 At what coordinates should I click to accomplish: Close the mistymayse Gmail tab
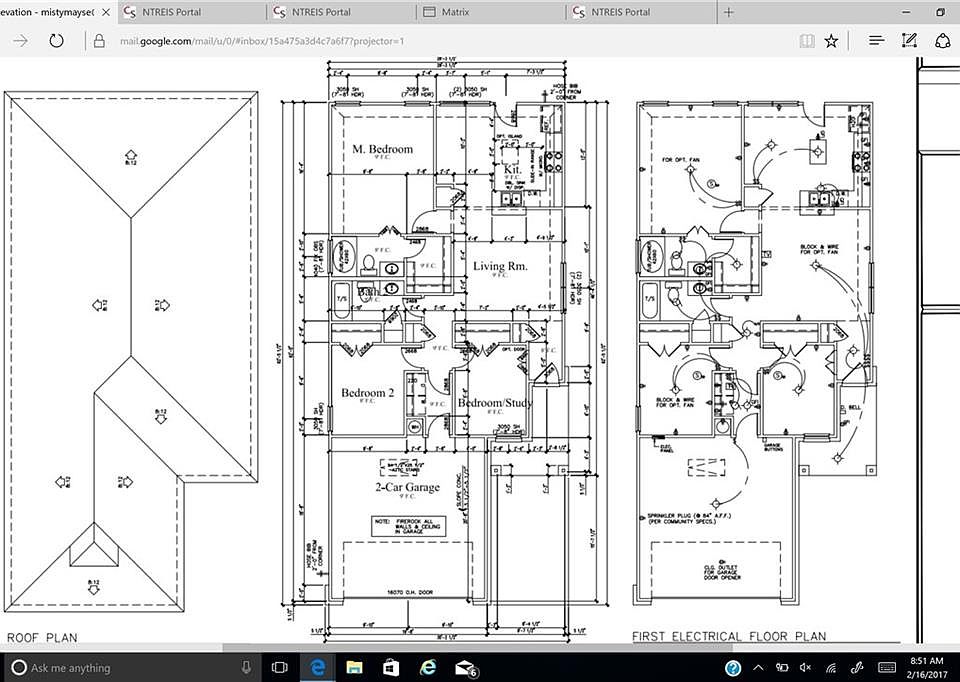tap(105, 12)
